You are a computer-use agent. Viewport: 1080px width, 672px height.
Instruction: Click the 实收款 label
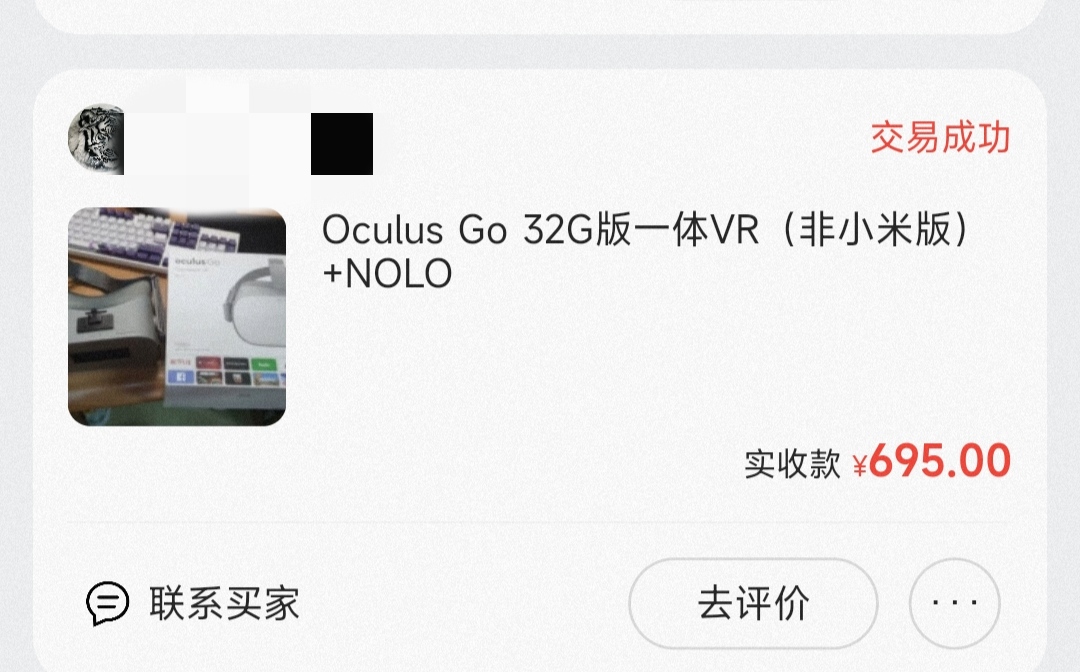coord(792,463)
